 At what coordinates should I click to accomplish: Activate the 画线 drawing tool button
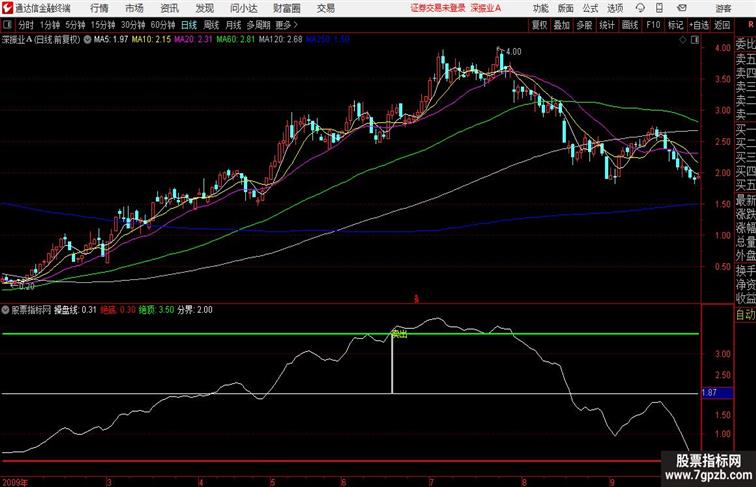coord(630,25)
